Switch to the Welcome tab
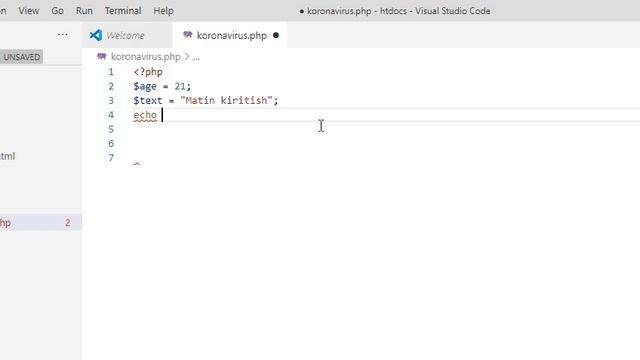The image size is (640, 360). (127, 36)
